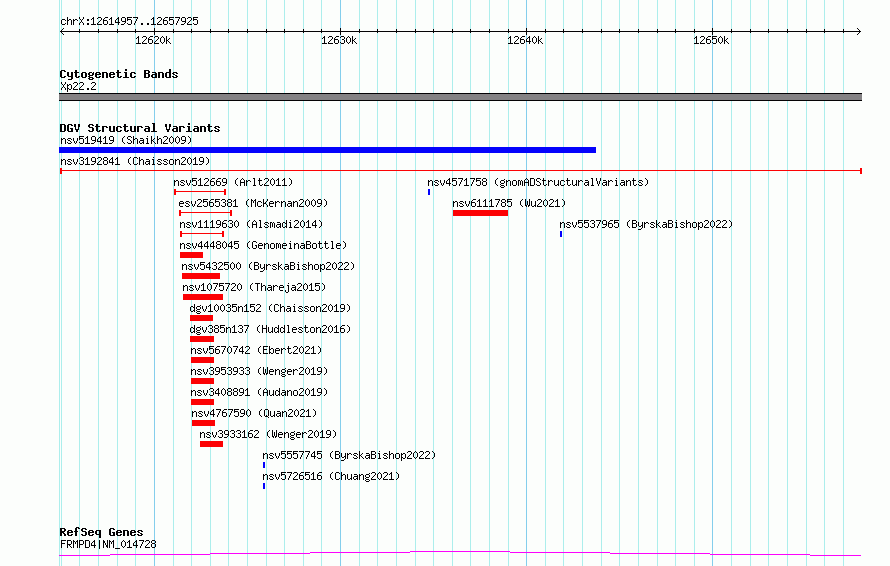This screenshot has height=566, width=890.
Task: Click the Xp22.2 cytogenetic band label
Action: coord(78,86)
